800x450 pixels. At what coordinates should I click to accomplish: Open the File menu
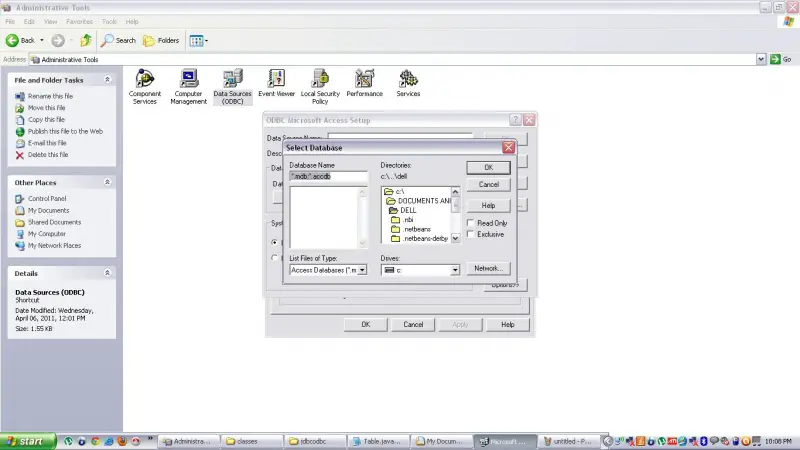tap(10, 21)
